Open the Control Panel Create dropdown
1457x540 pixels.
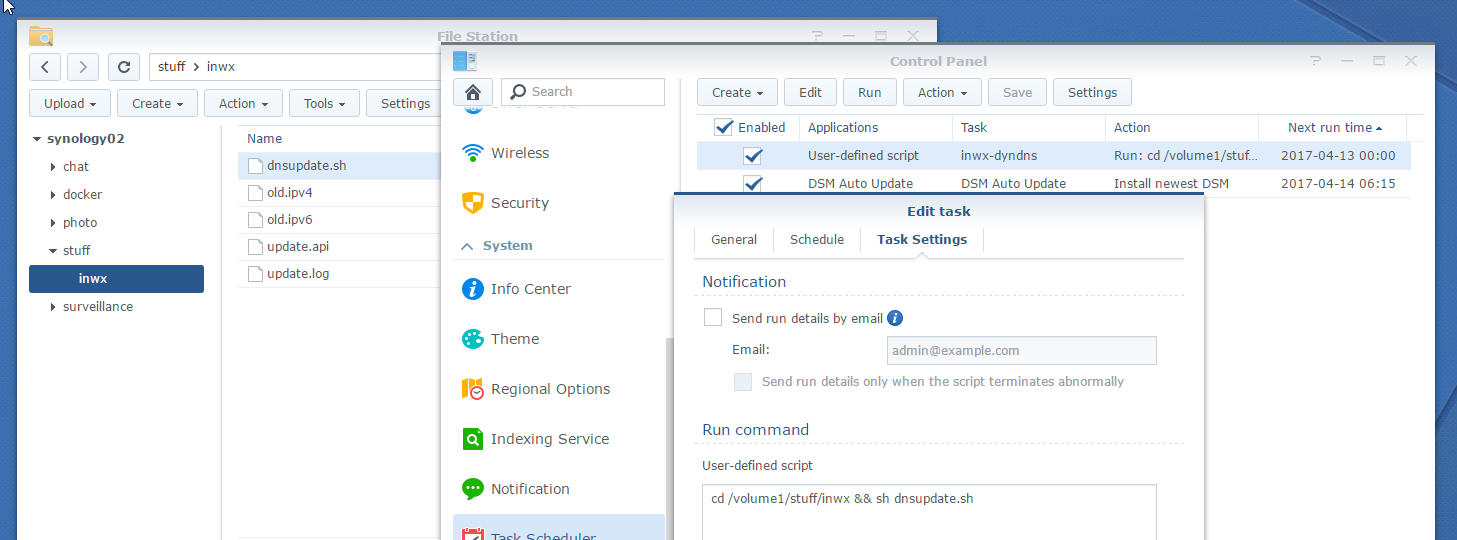[737, 93]
